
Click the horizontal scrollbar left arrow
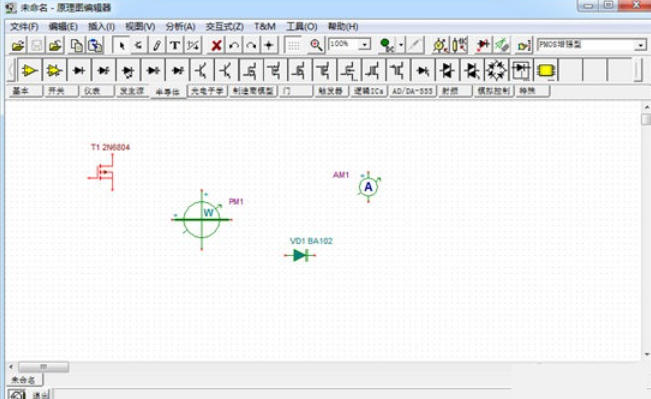coord(11,367)
